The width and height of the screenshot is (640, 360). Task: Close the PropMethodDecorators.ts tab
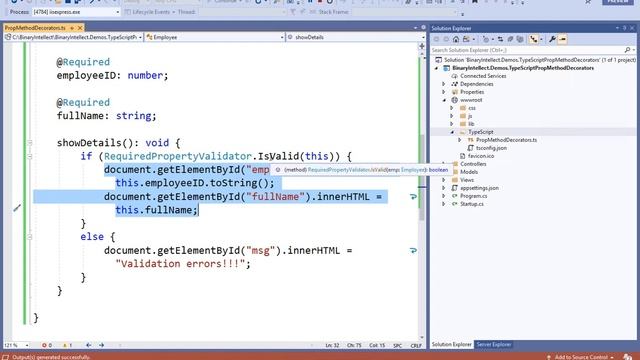click(x=80, y=28)
